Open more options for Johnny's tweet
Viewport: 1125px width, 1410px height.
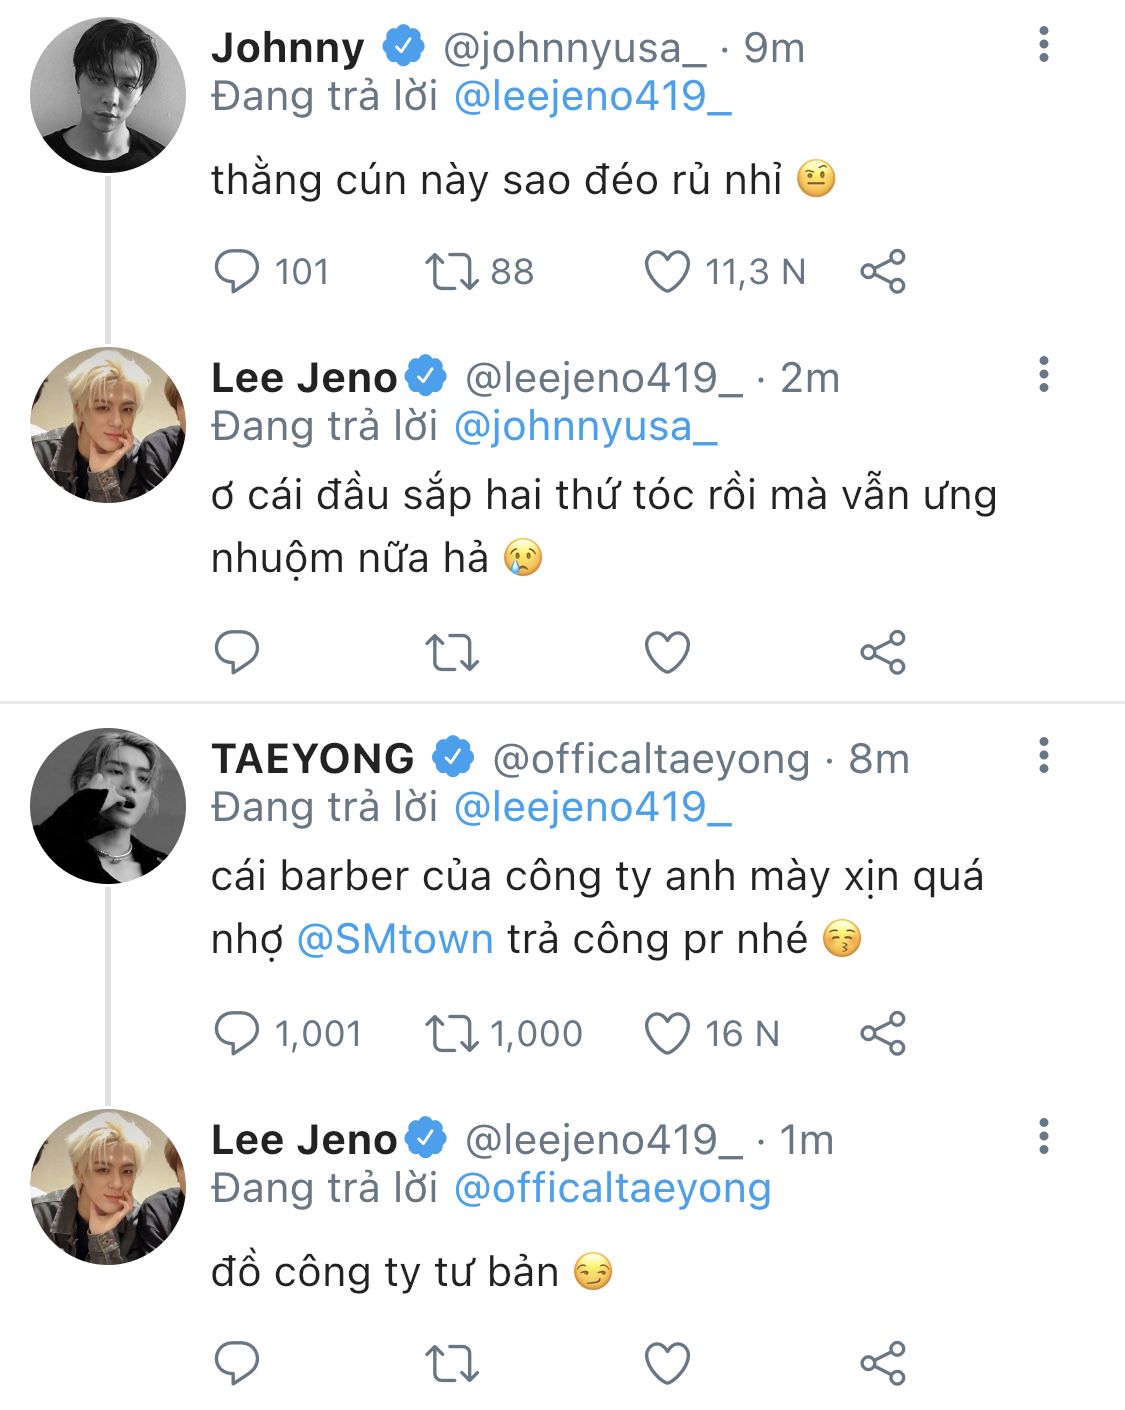click(x=1044, y=45)
